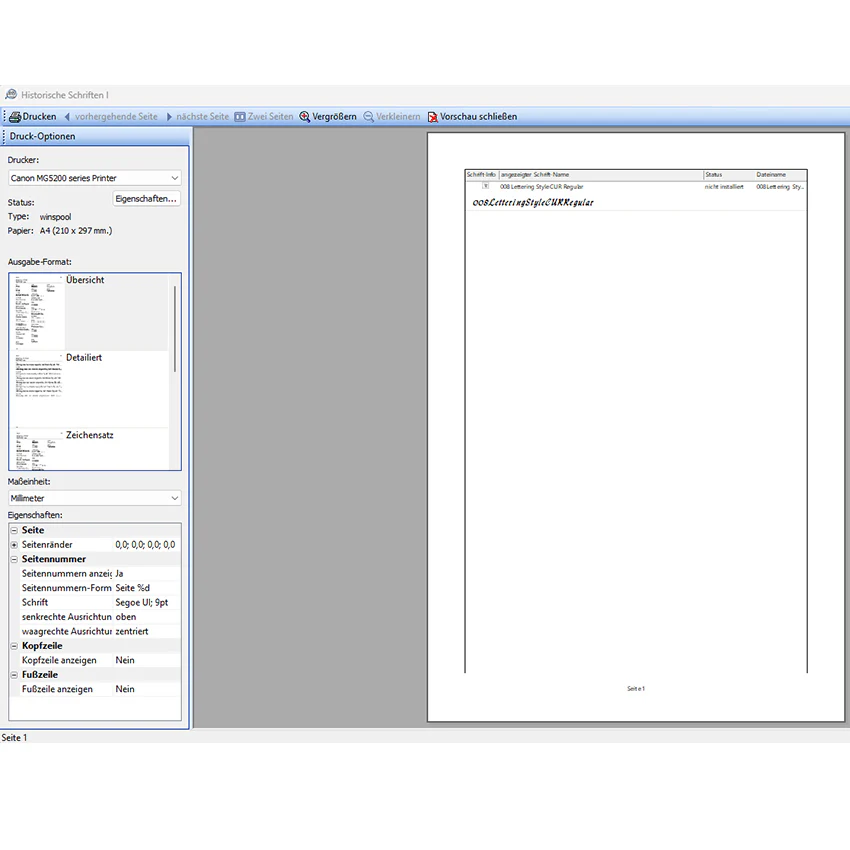The image size is (850, 850).
Task: Click the Vergrößern magnifier icon
Action: 305,117
